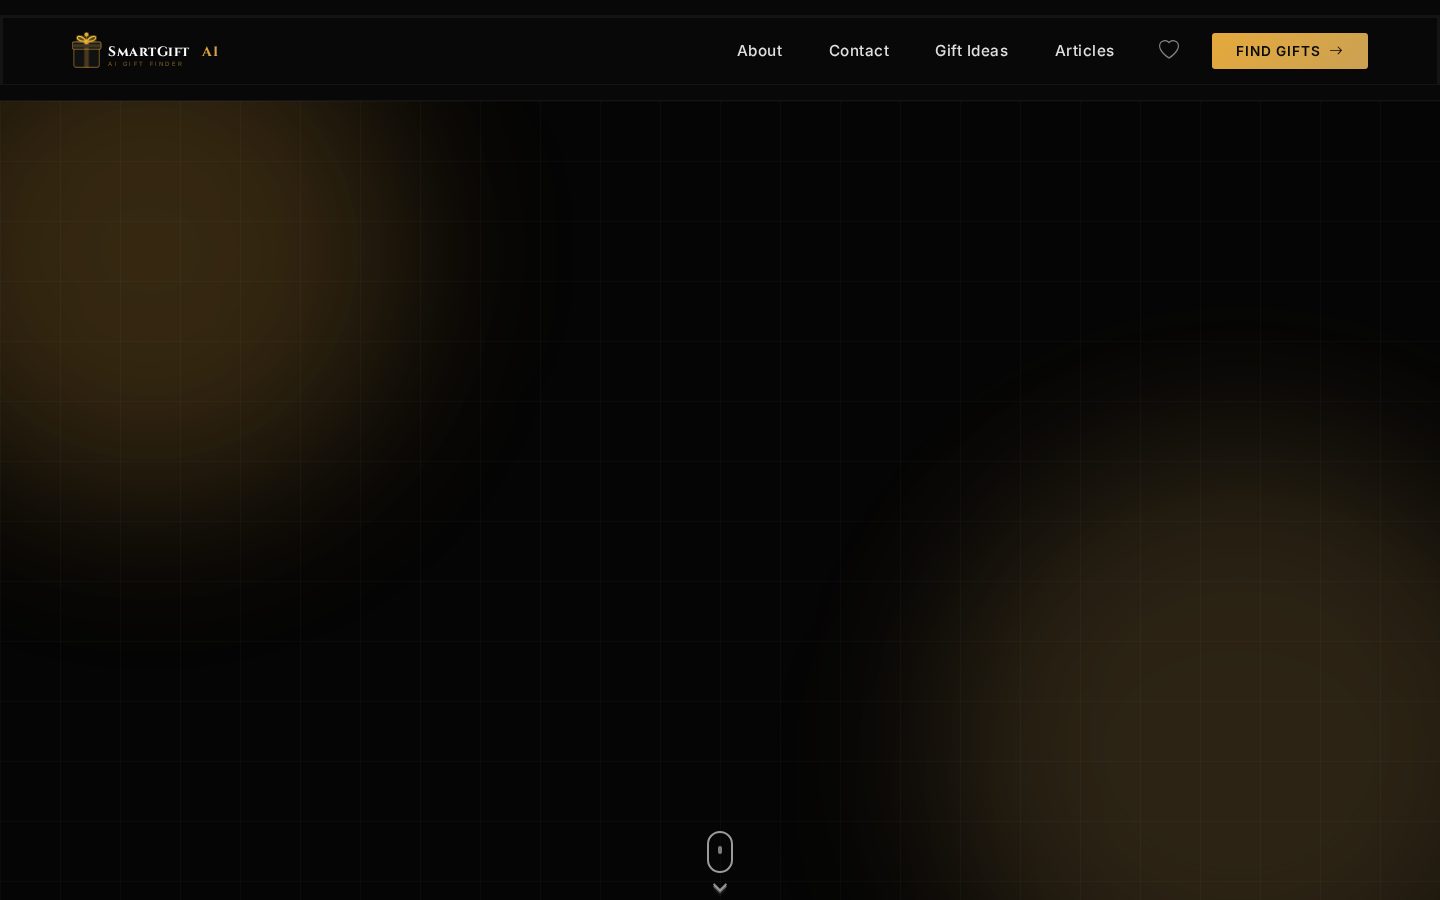Open the About page
This screenshot has height=900, width=1440.
coord(760,51)
